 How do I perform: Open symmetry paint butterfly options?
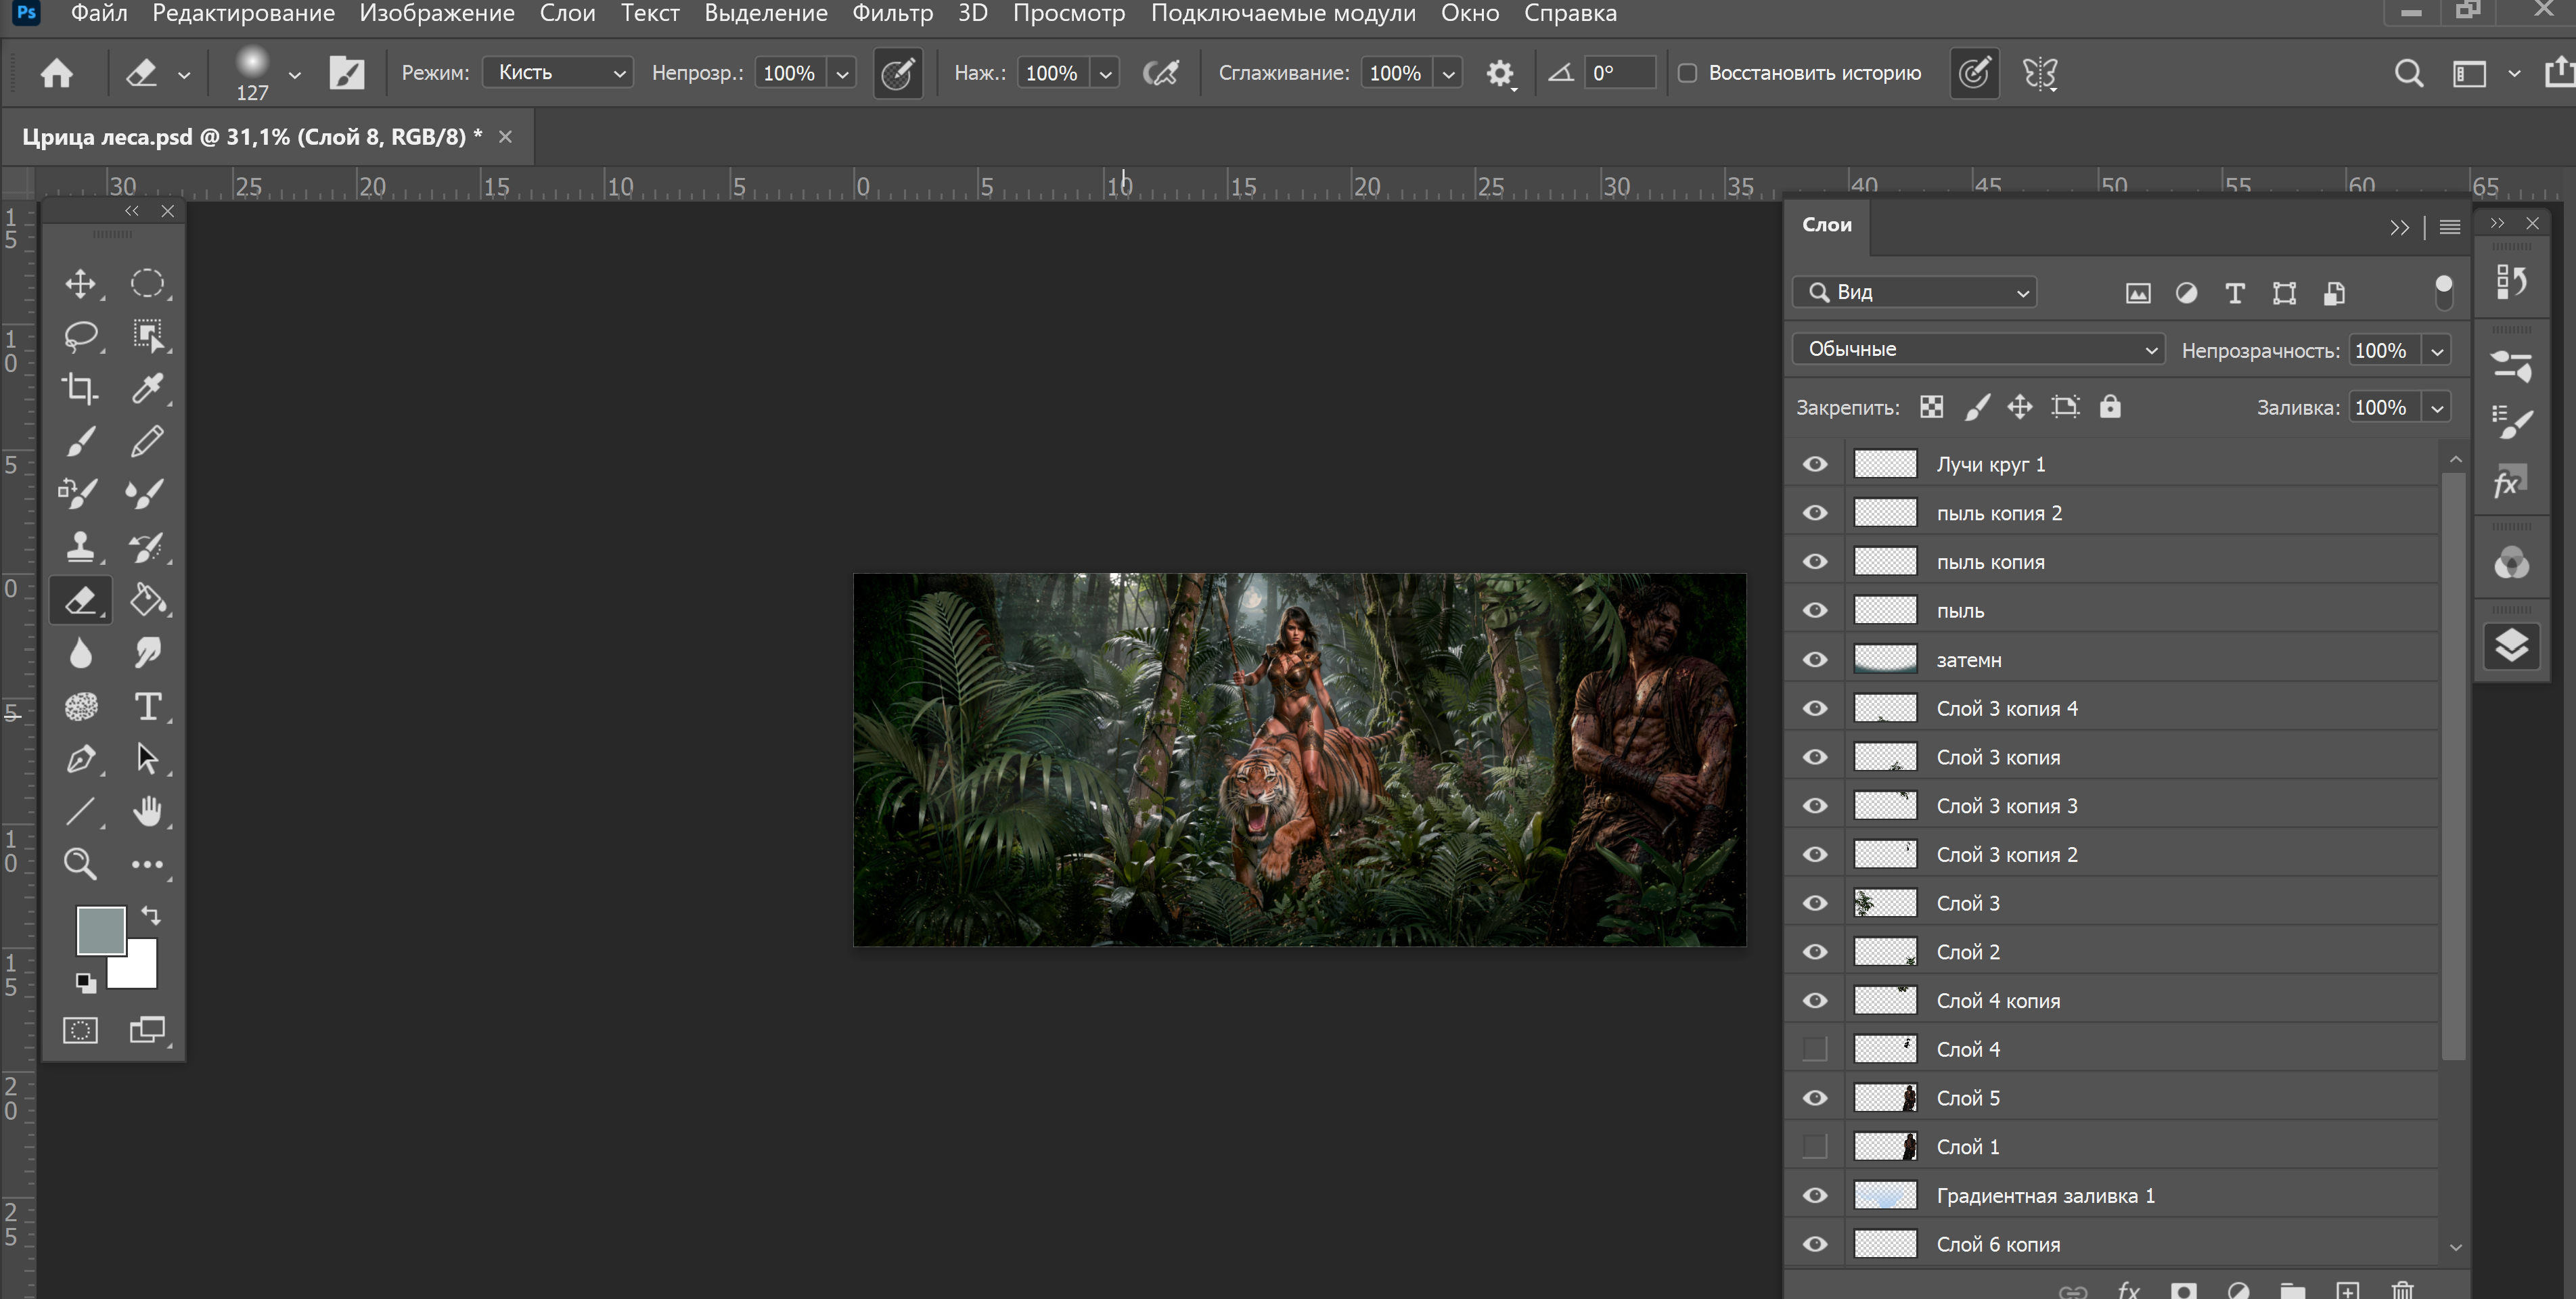click(2040, 73)
